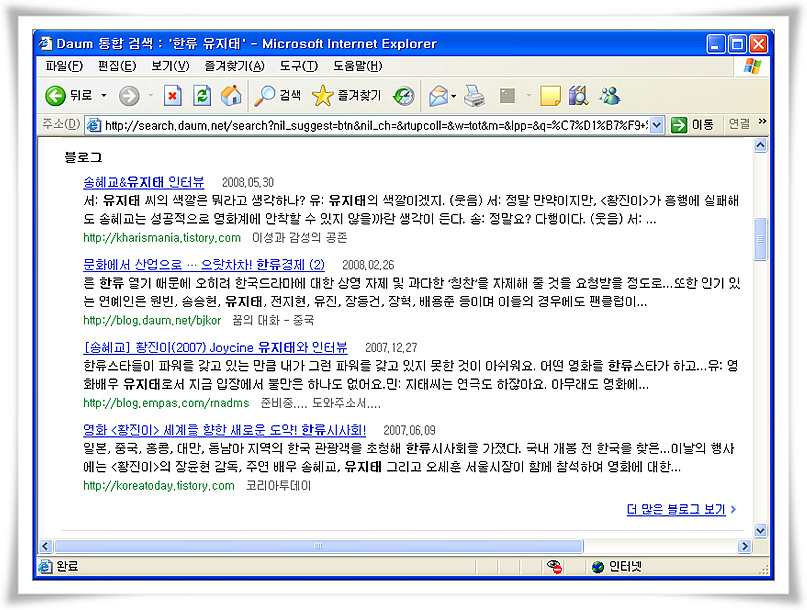Click the 코리아투데이 blog name
Screen dimensions: 807x610
[278, 485]
